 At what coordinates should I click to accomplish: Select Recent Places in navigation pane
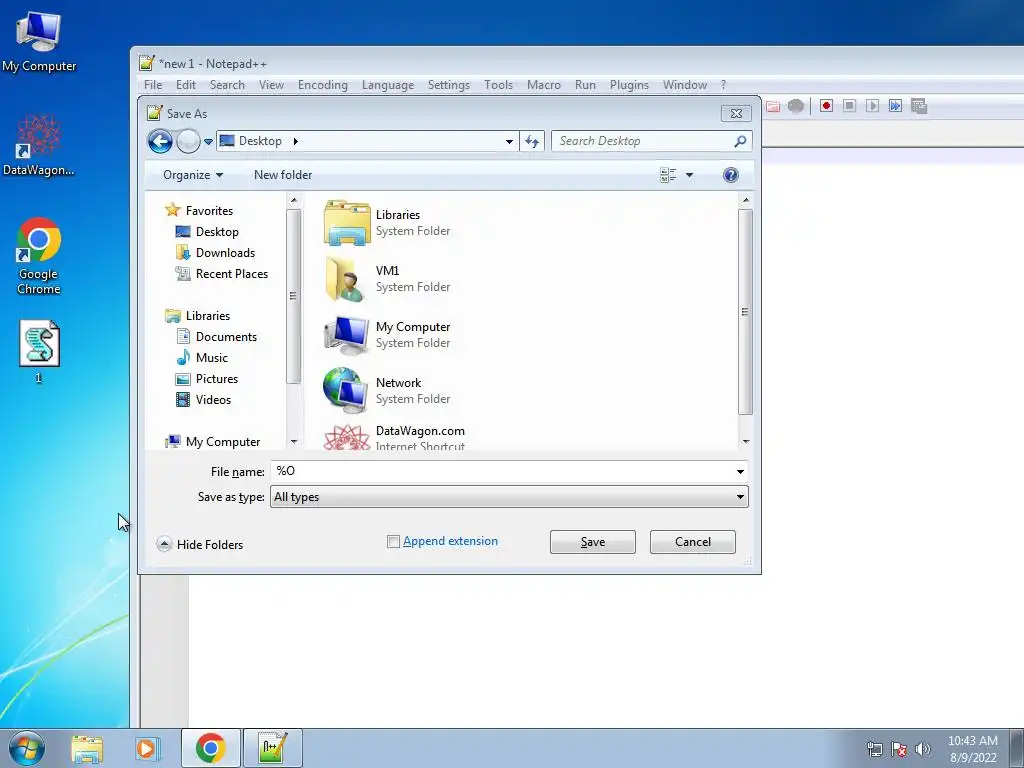(x=222, y=274)
